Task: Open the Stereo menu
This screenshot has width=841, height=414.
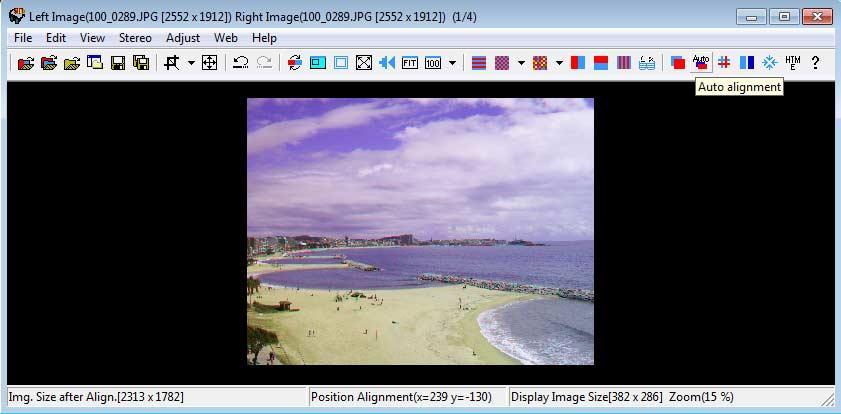Action: point(135,38)
